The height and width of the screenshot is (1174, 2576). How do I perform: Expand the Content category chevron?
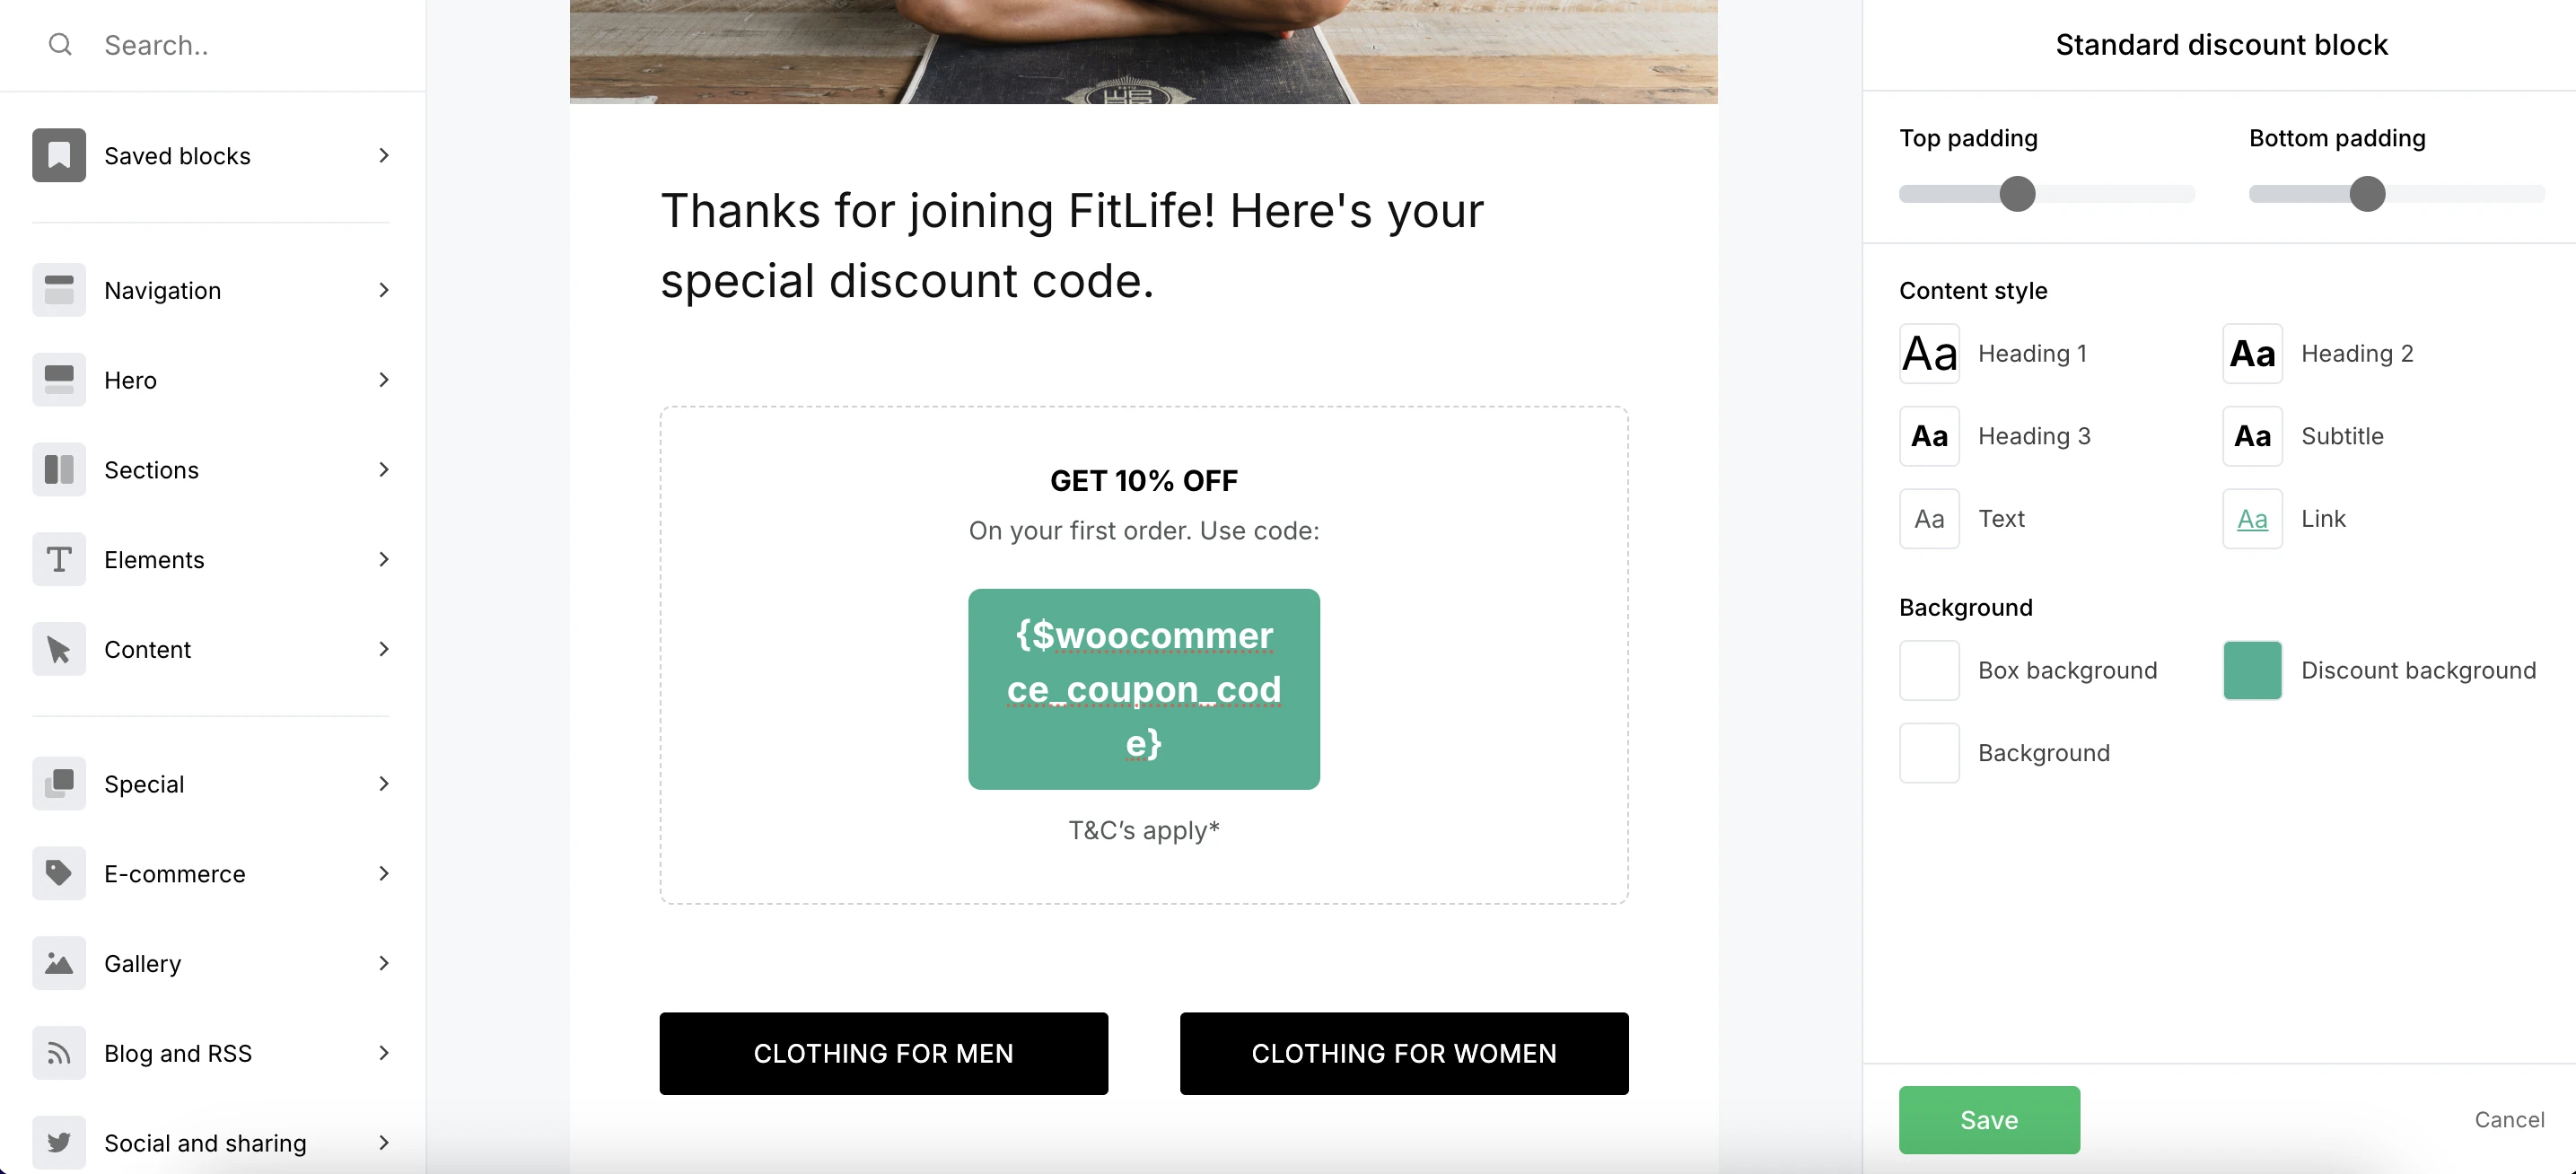[x=384, y=649]
